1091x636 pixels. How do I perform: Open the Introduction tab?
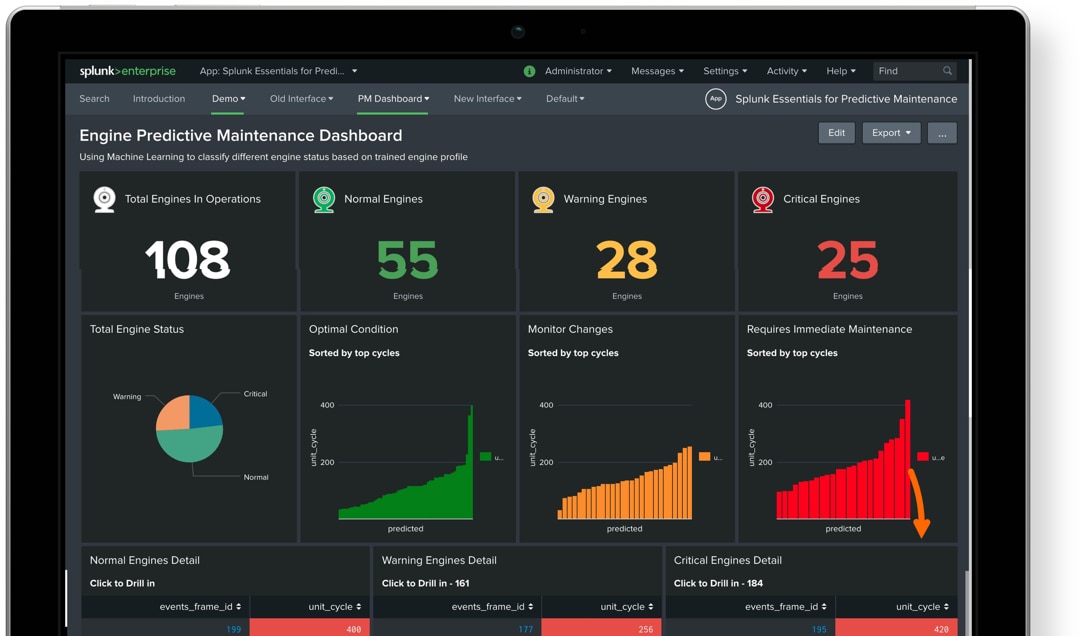pos(159,99)
